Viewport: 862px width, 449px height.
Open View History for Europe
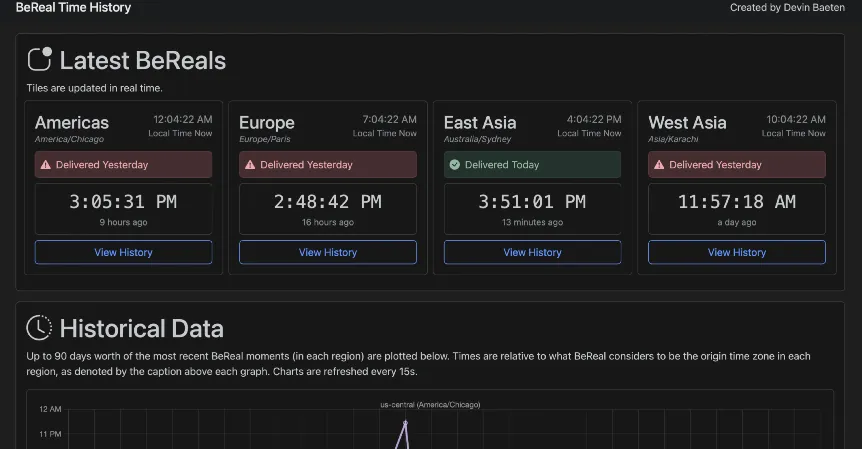(x=328, y=252)
